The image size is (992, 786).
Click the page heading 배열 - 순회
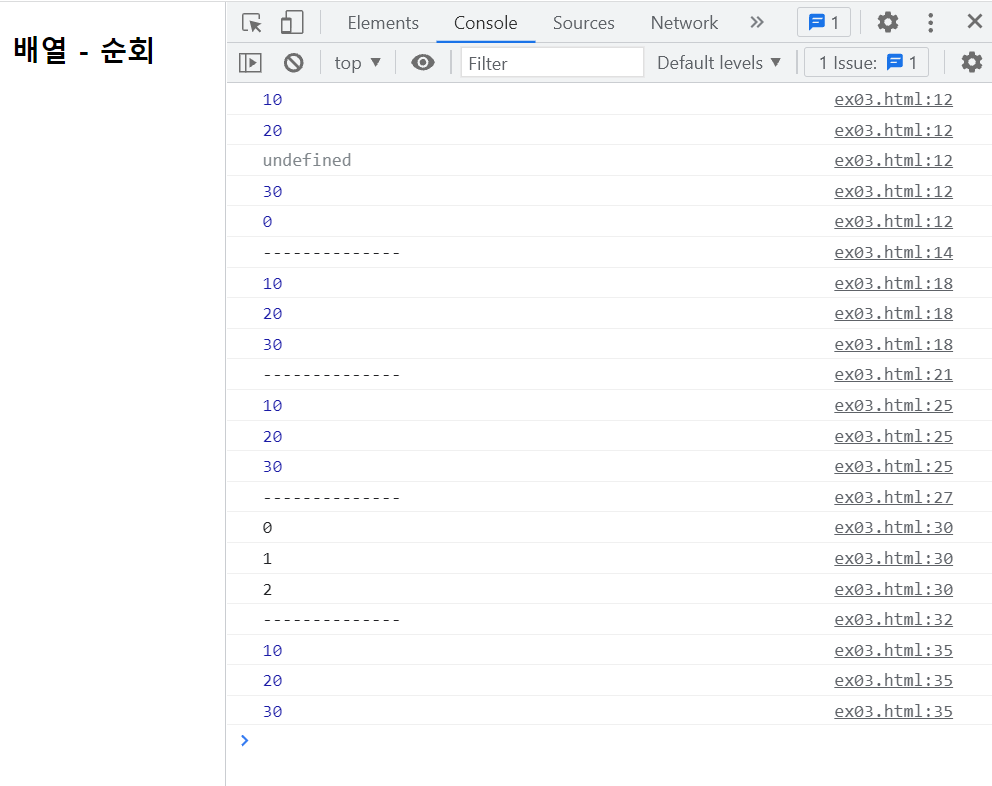click(x=84, y=50)
